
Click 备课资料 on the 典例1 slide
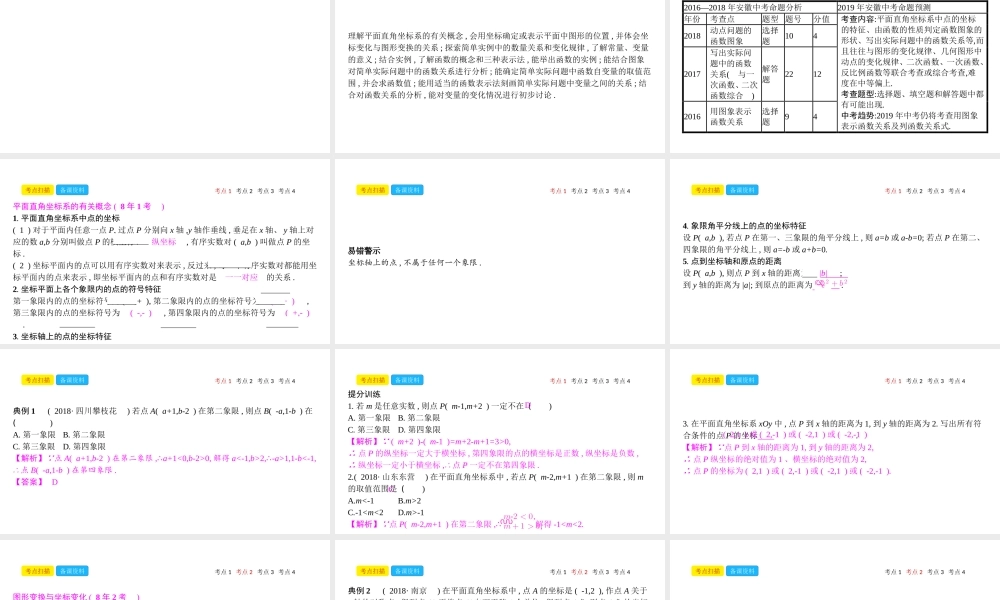point(72,380)
